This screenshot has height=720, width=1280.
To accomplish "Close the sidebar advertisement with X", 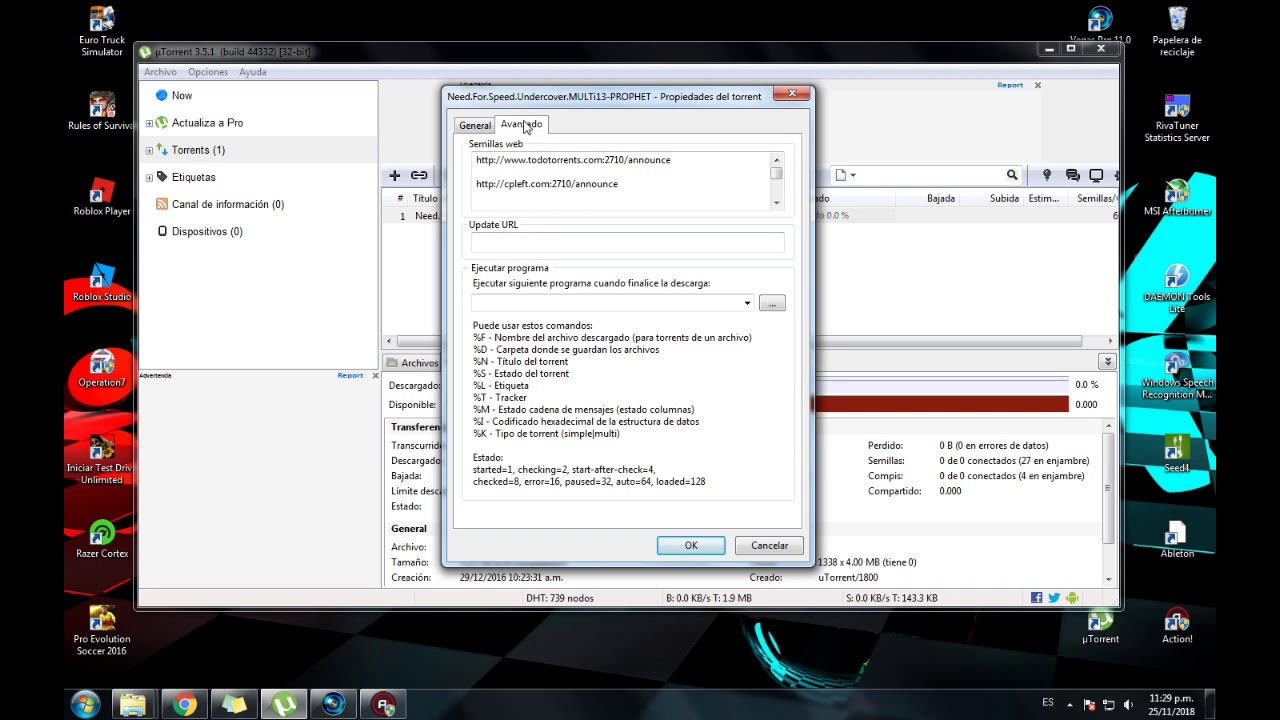I will tap(375, 375).
